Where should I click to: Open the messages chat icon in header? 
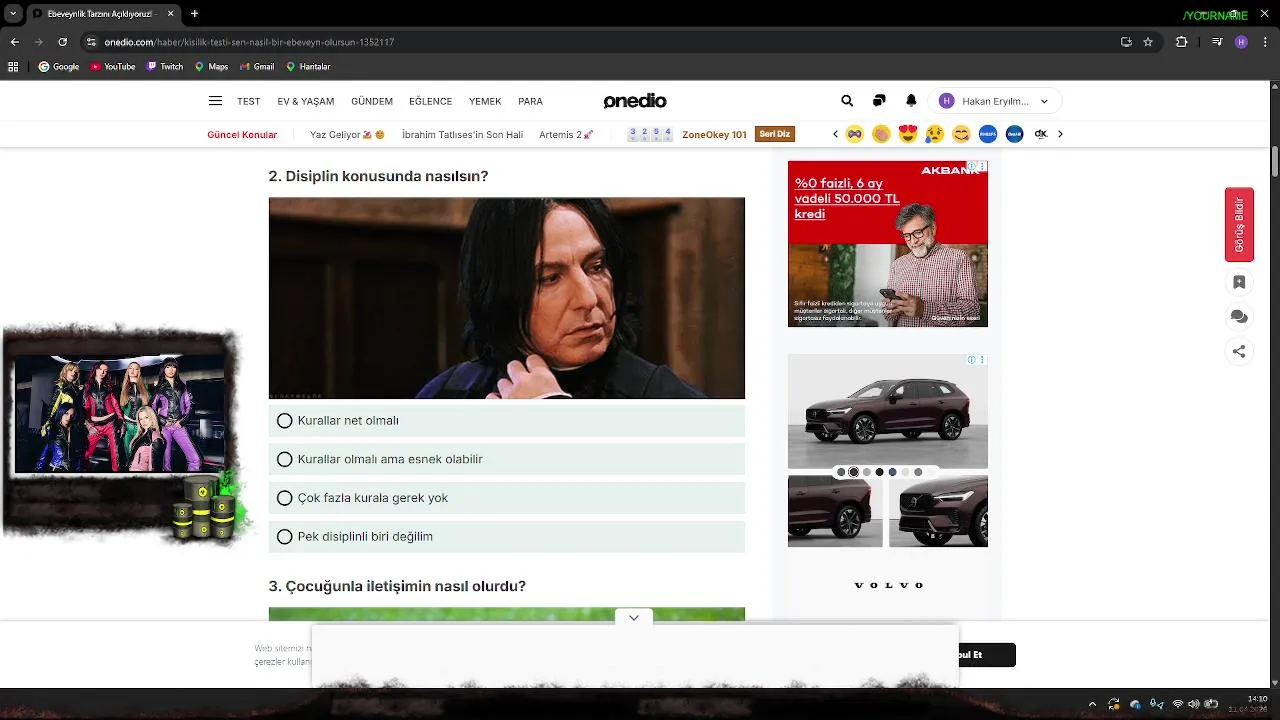[879, 101]
